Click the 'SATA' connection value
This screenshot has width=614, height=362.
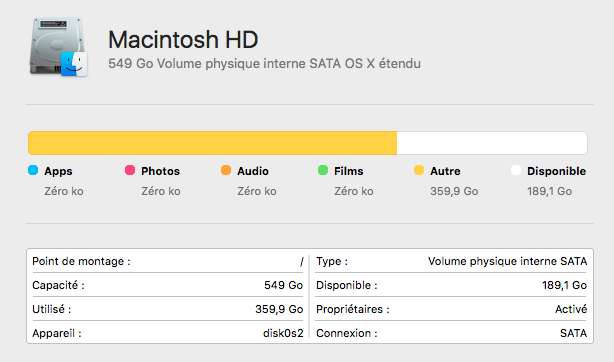click(x=573, y=333)
